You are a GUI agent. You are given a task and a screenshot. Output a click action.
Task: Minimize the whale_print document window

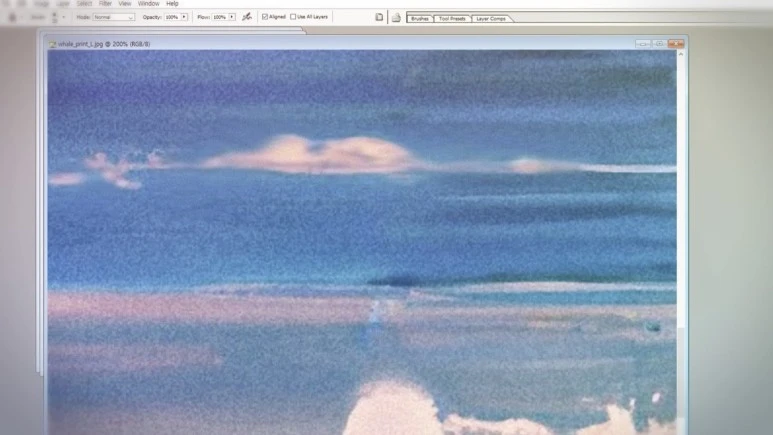(x=643, y=44)
